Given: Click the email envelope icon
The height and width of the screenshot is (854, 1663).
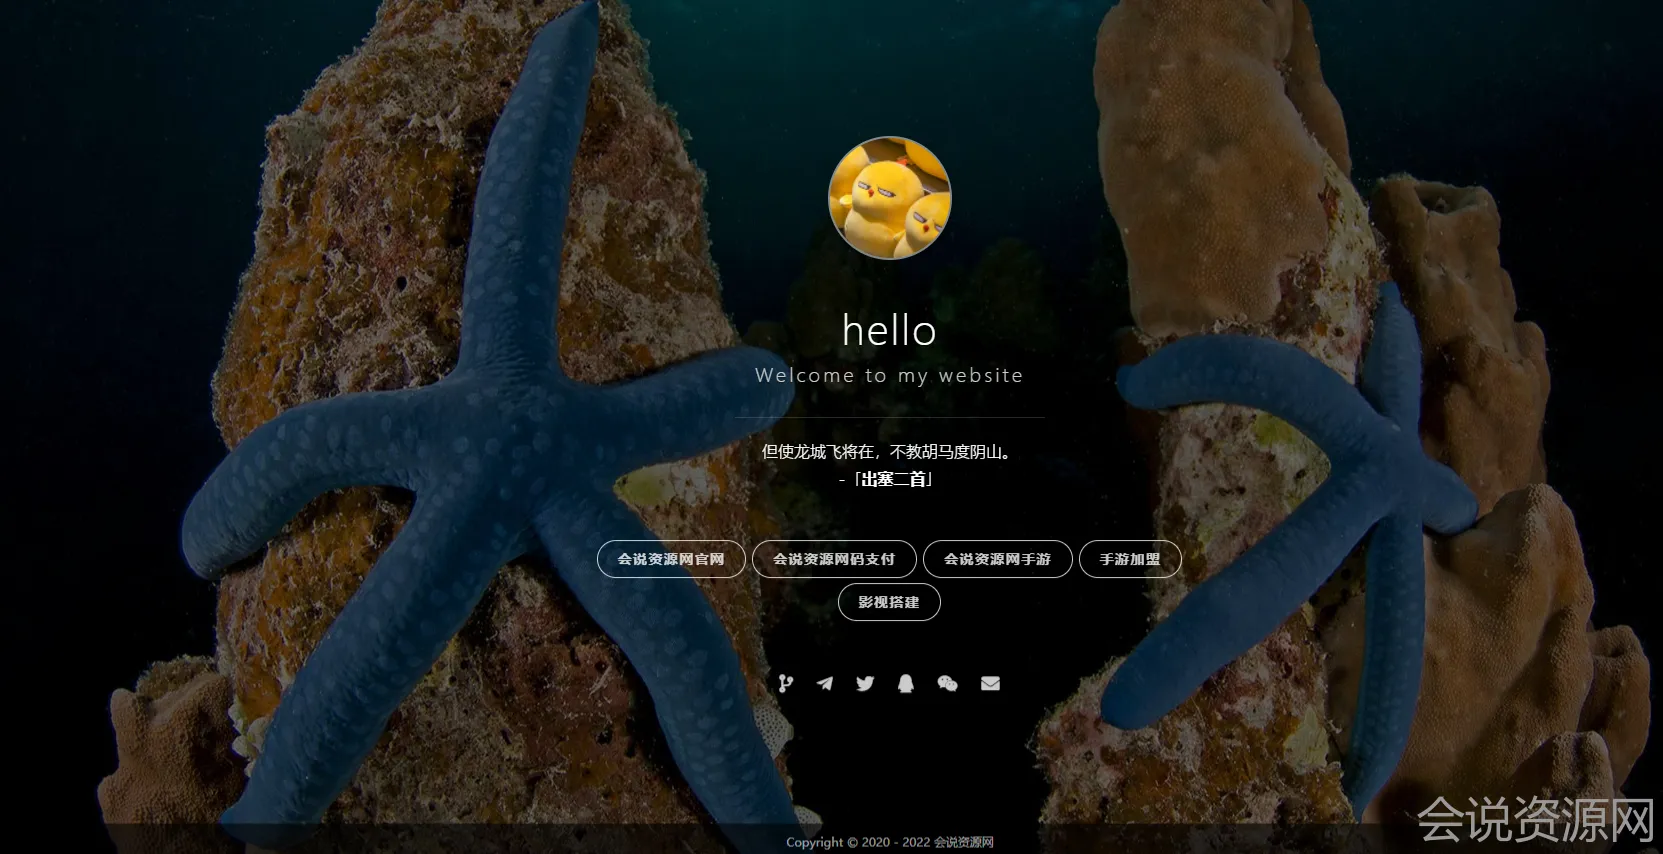Looking at the screenshot, I should (x=990, y=683).
